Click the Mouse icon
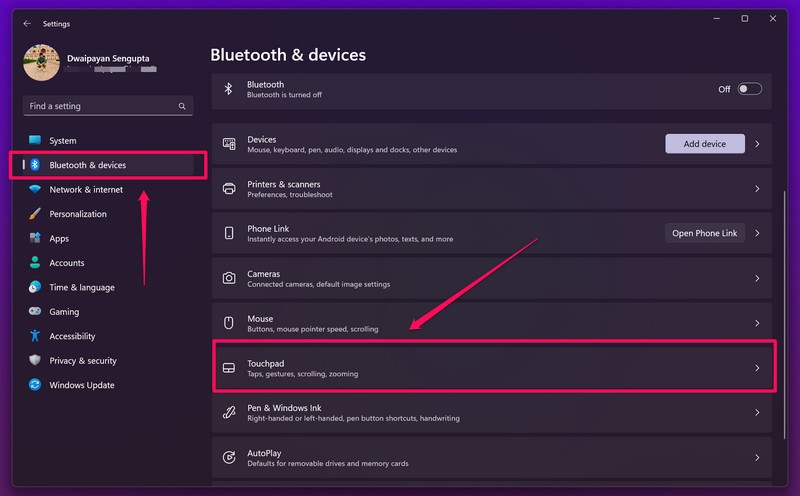Screen dimensions: 800x496 point(229,323)
